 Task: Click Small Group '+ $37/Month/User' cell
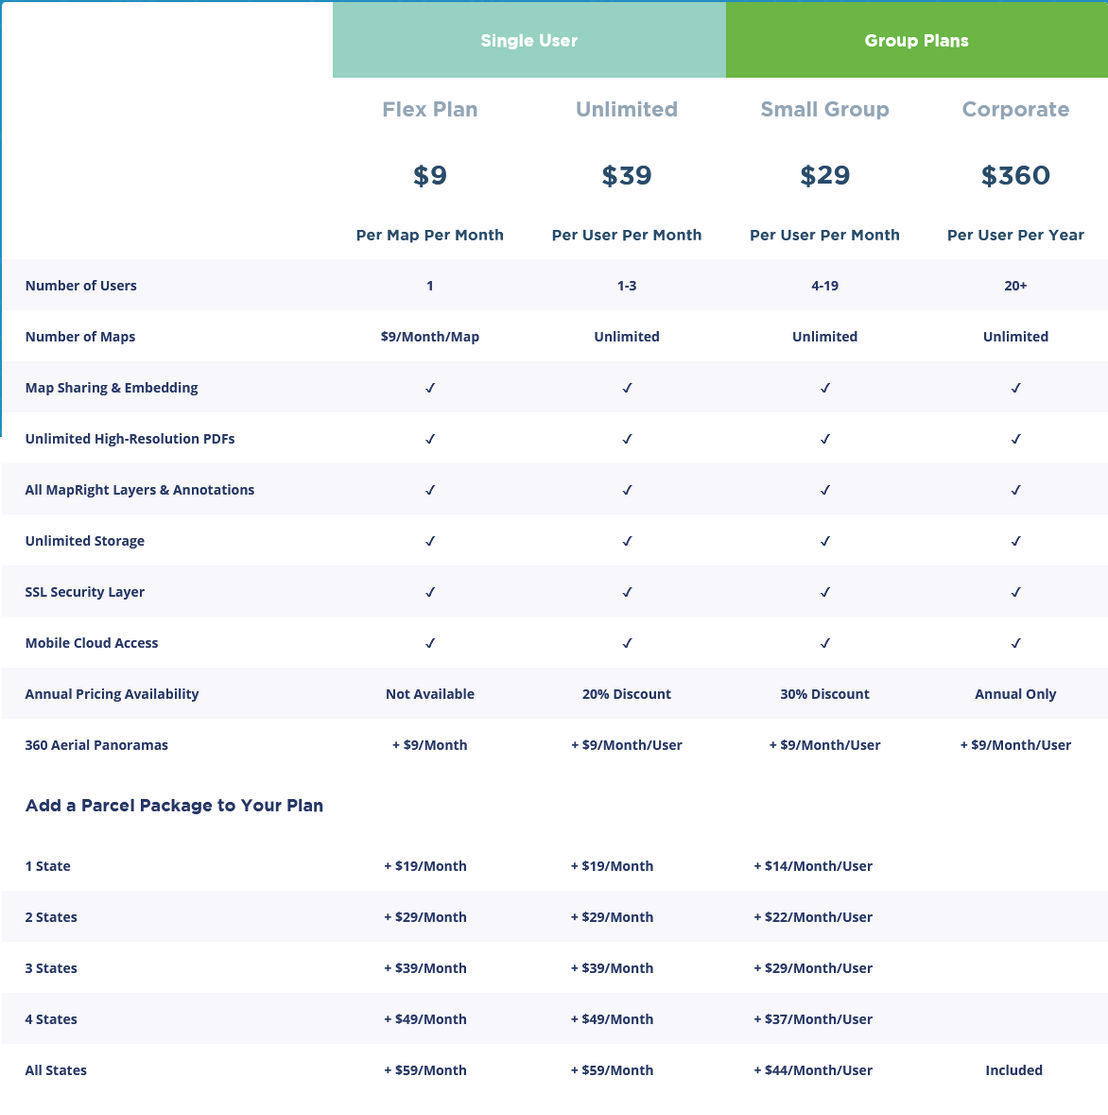pyautogui.click(x=813, y=1020)
